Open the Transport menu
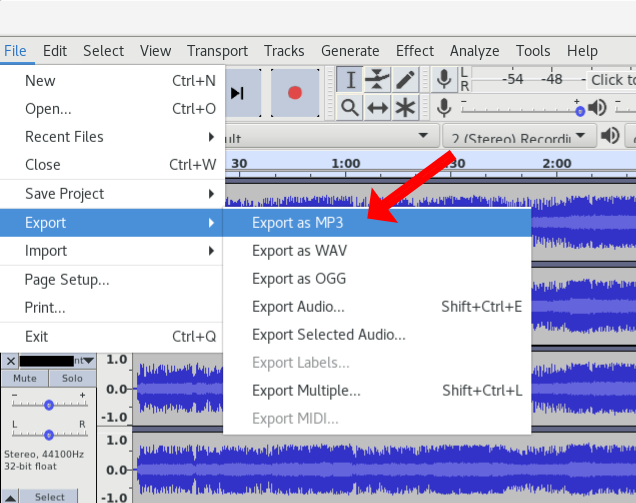This screenshot has height=503, width=636. pos(217,51)
